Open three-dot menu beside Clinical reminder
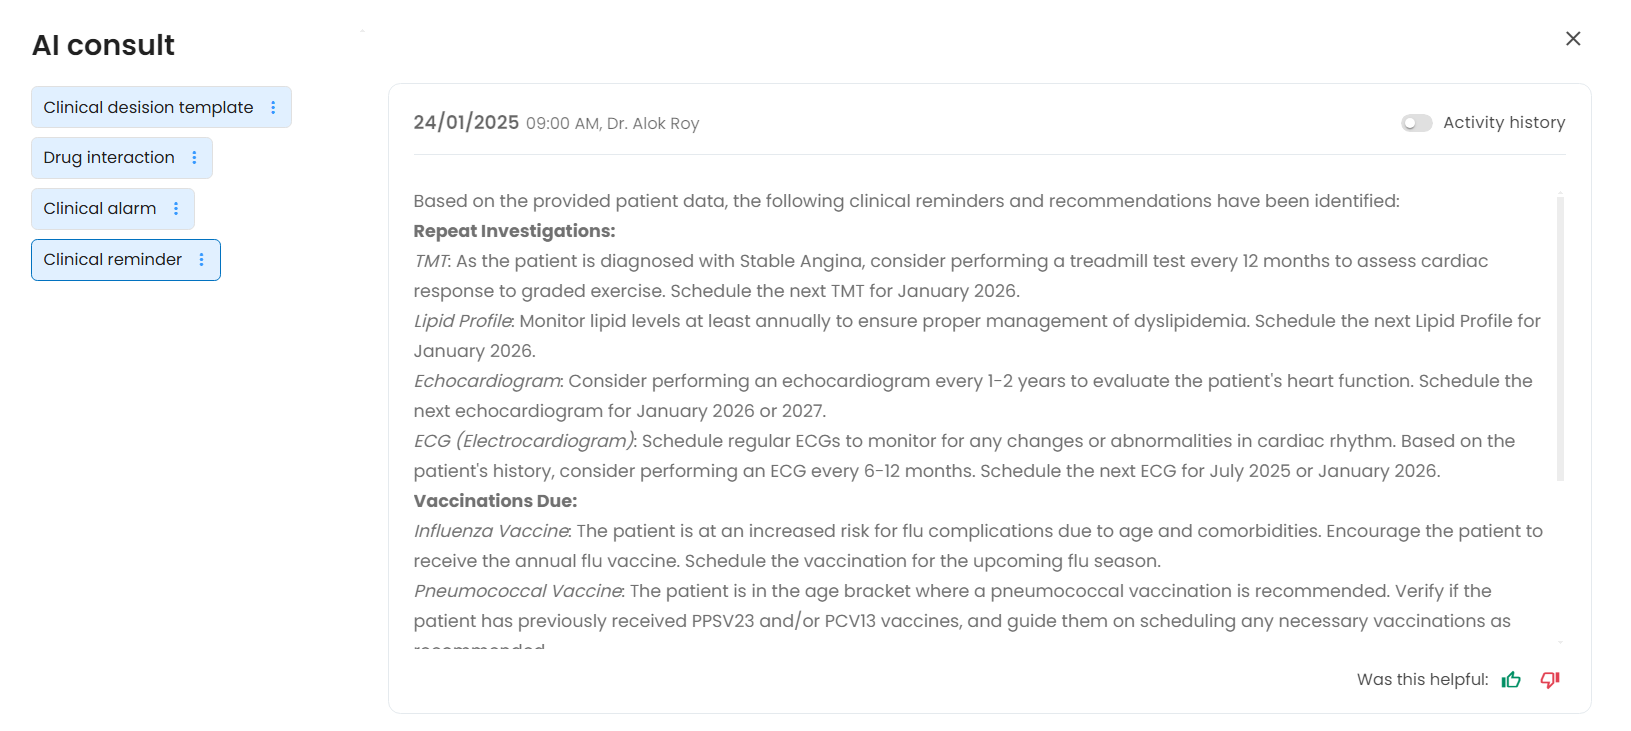This screenshot has height=731, width=1631. pos(202,260)
